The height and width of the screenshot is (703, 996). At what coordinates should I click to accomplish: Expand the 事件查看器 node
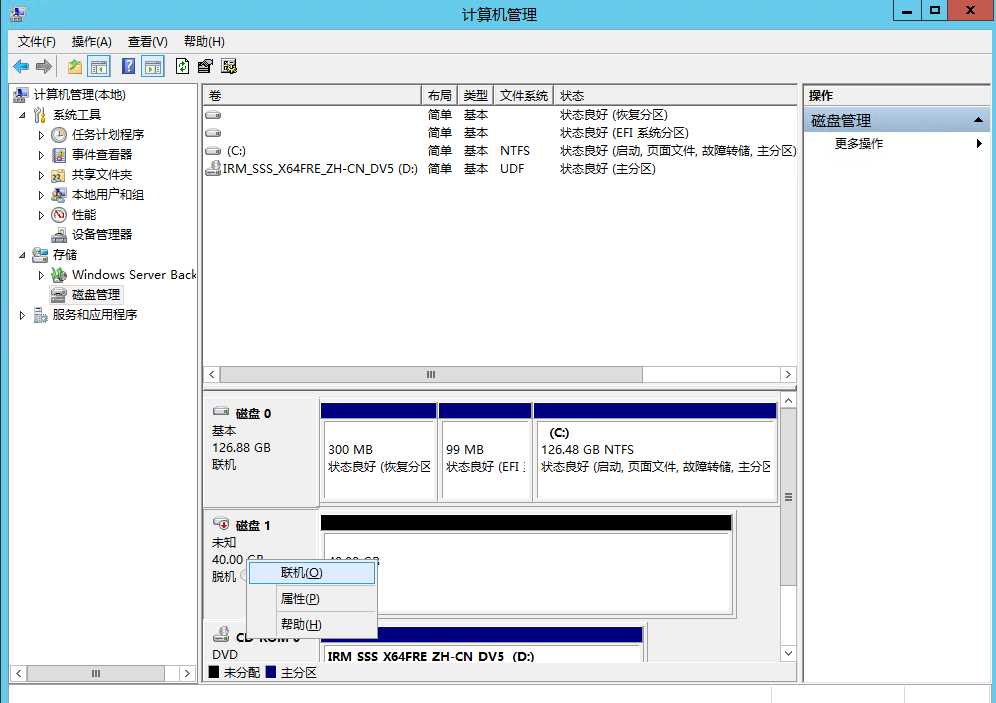[41, 155]
